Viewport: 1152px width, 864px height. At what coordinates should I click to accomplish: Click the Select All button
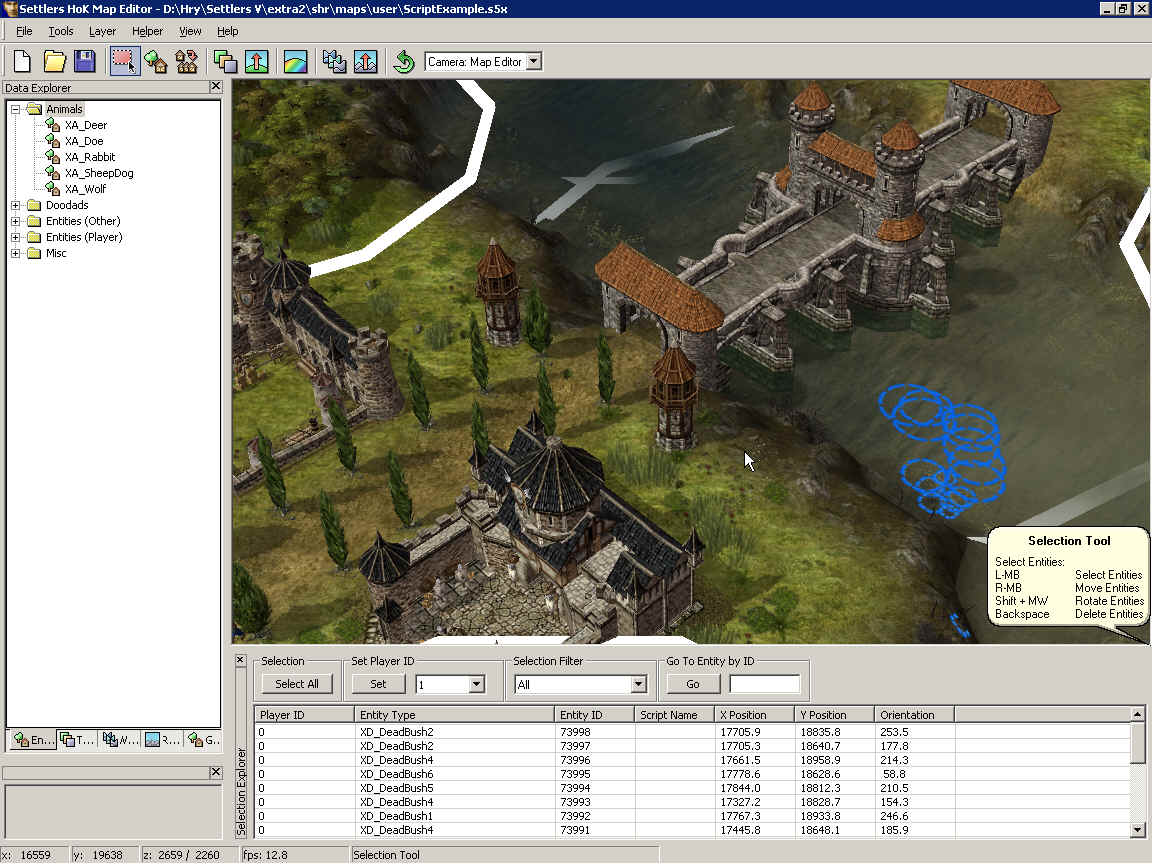297,684
